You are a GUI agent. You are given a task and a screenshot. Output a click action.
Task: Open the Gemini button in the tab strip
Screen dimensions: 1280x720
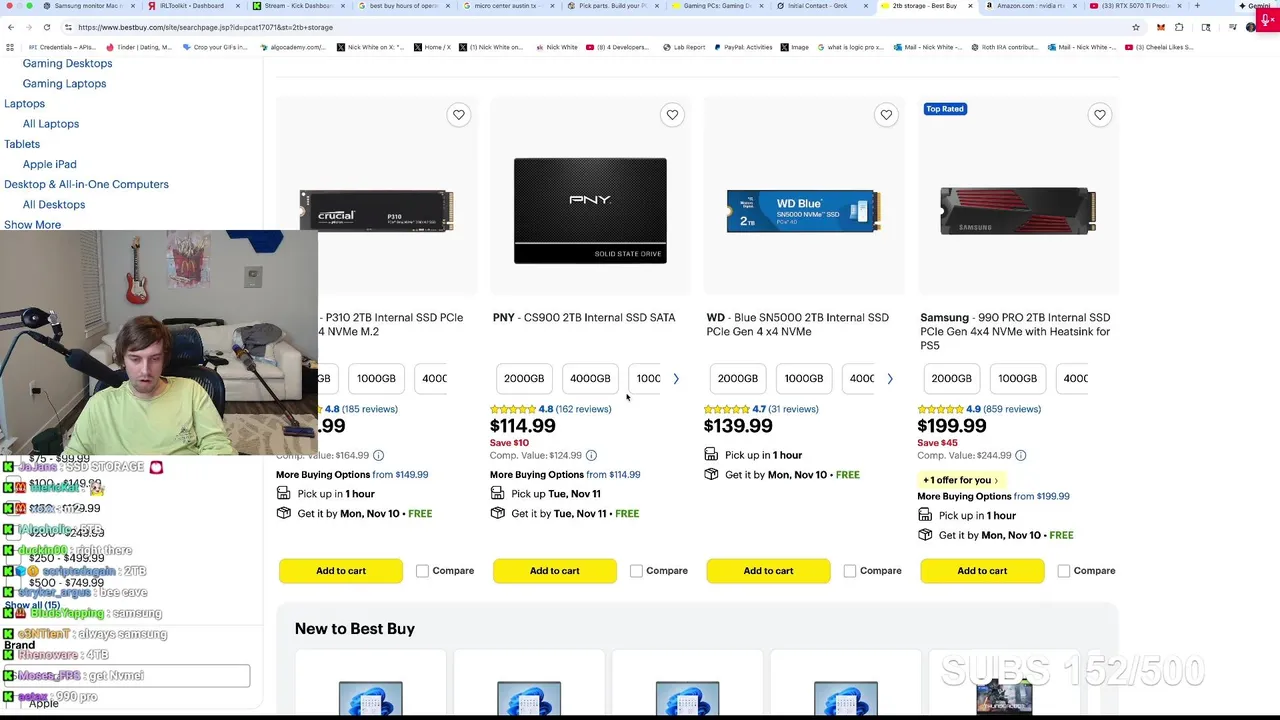1258,6
